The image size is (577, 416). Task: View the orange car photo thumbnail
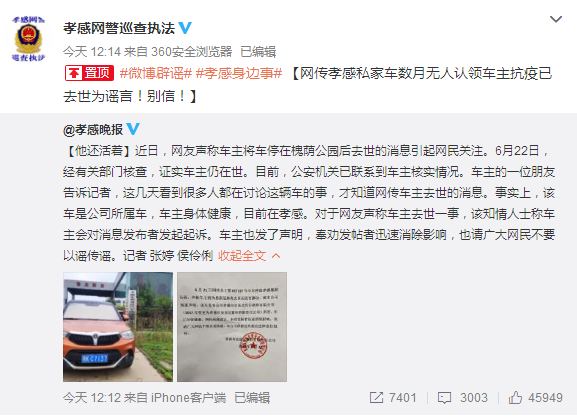click(x=118, y=327)
